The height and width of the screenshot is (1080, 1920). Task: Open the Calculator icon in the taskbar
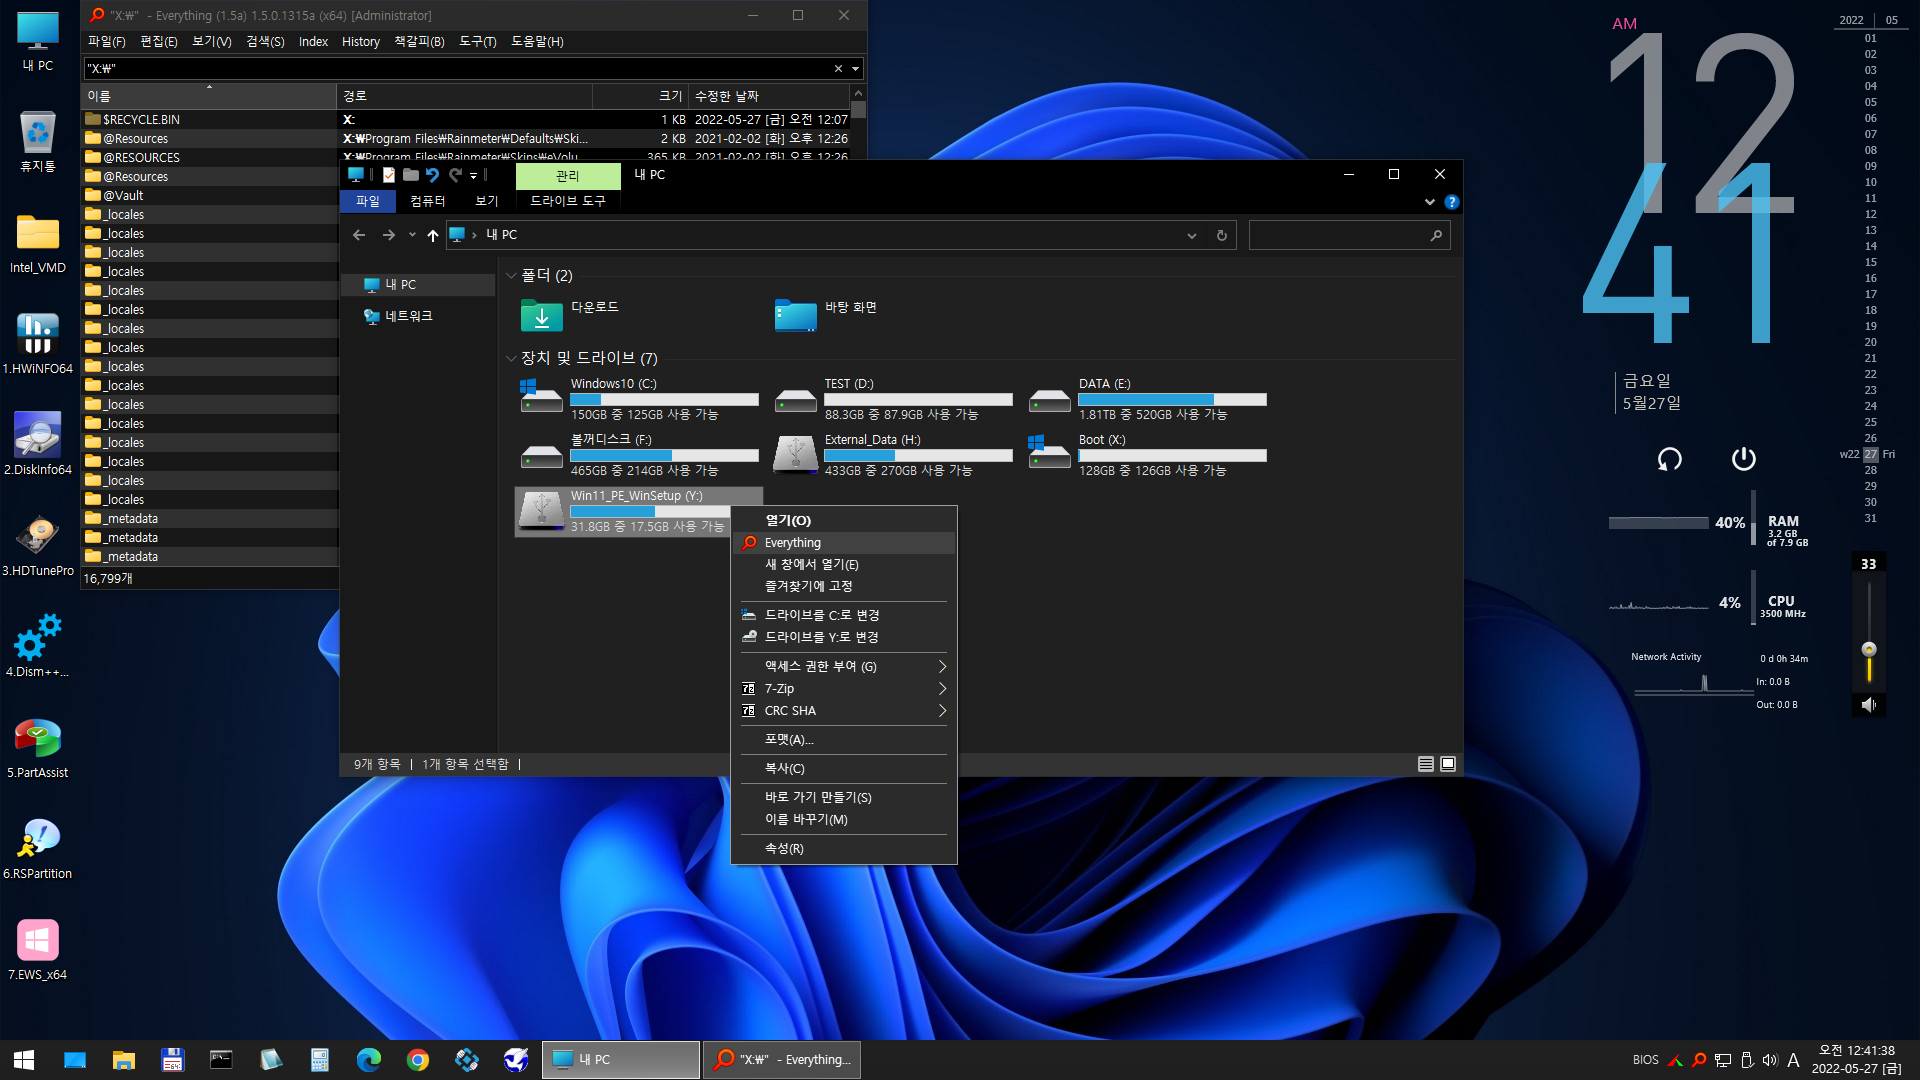point(320,1060)
